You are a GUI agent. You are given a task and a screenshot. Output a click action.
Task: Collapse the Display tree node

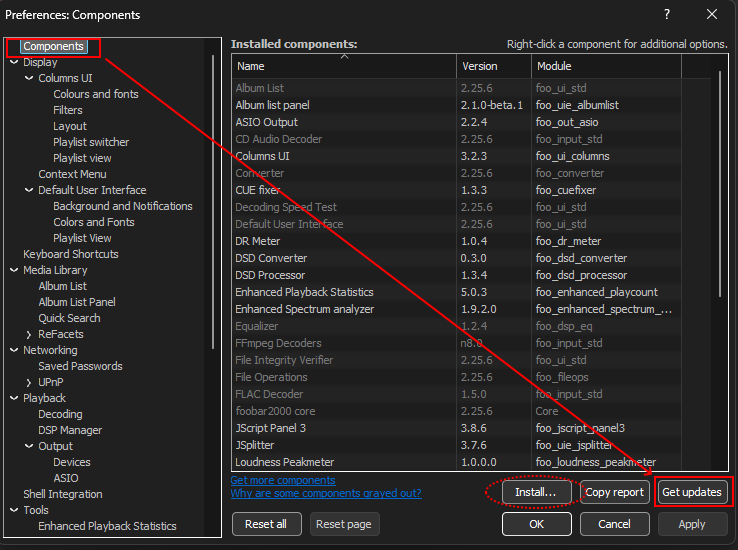[x=13, y=62]
